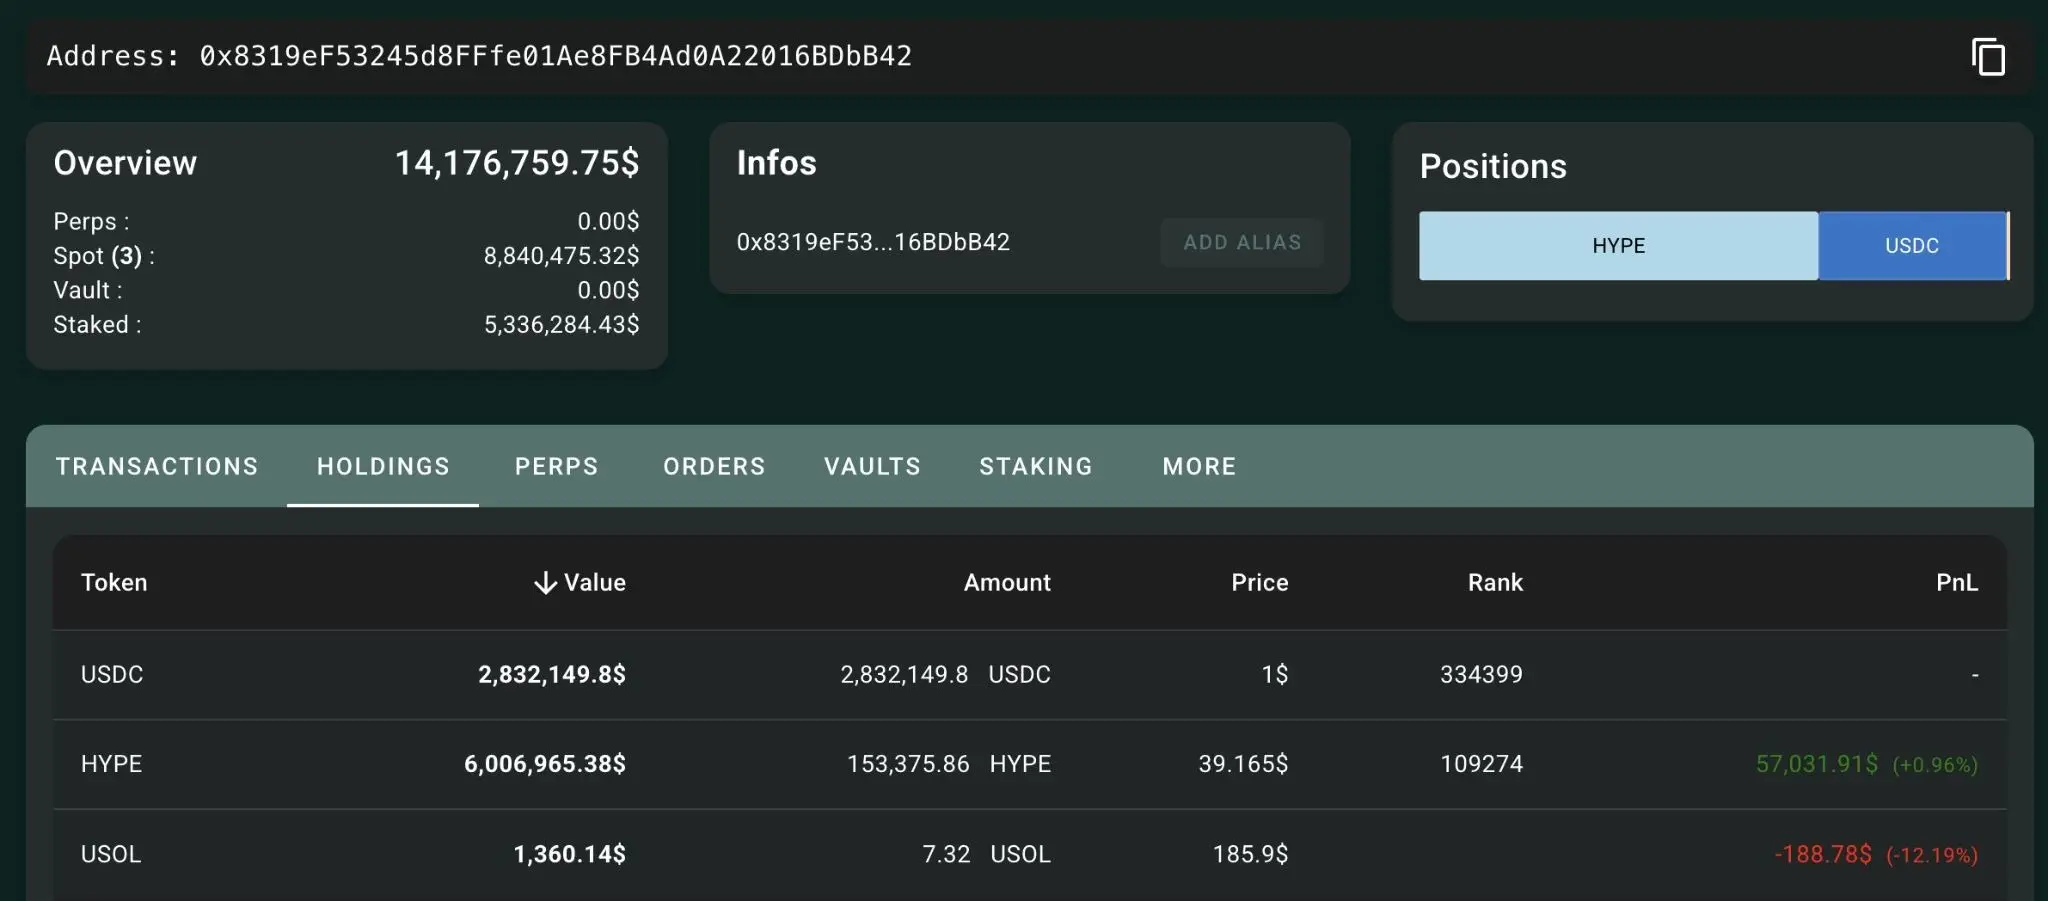Switch to the STAKING tab

coord(1035,466)
